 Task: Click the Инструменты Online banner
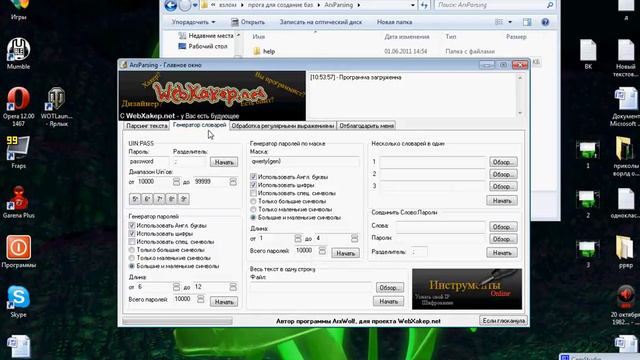click(x=467, y=289)
